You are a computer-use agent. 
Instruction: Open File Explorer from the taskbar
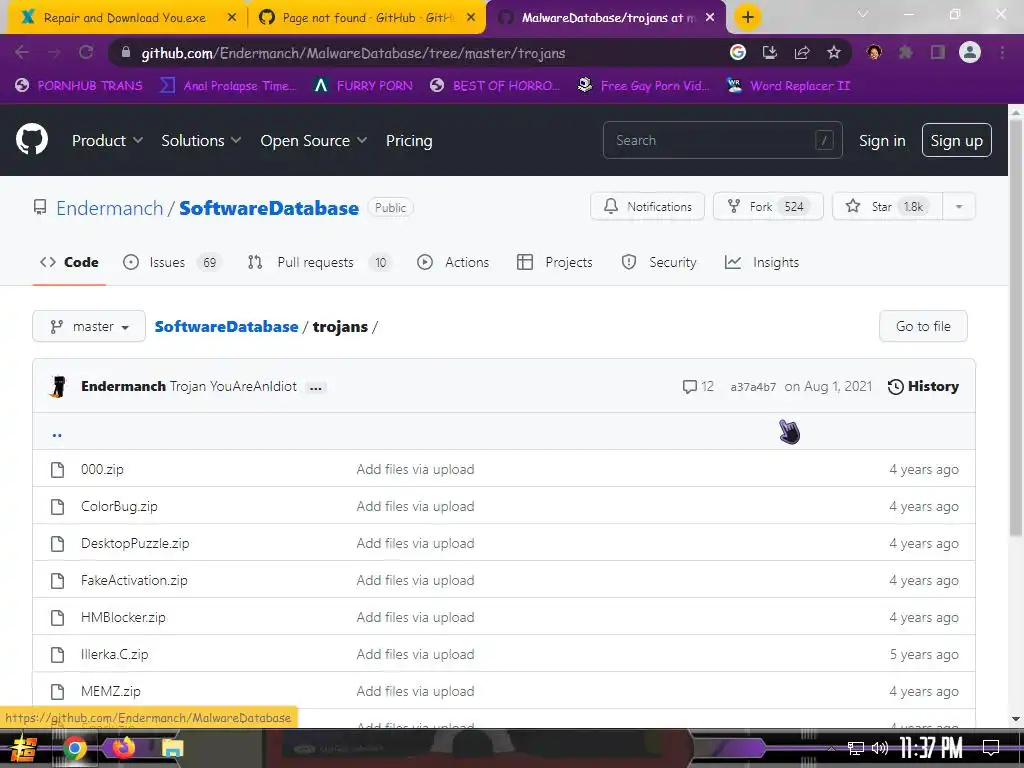point(172,748)
